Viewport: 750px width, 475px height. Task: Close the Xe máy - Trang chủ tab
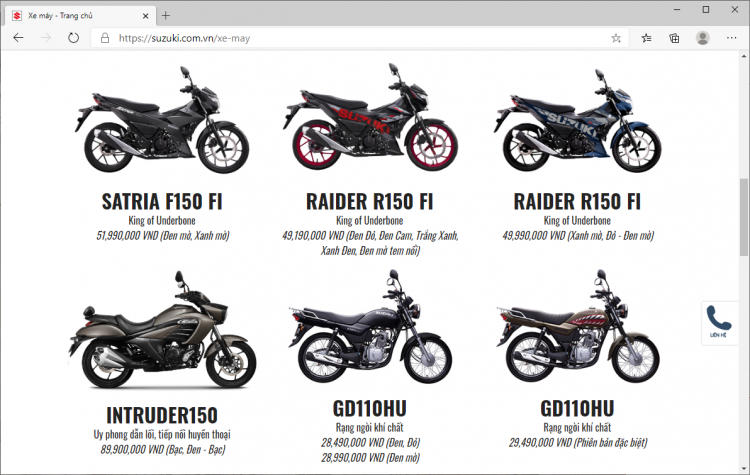click(145, 16)
